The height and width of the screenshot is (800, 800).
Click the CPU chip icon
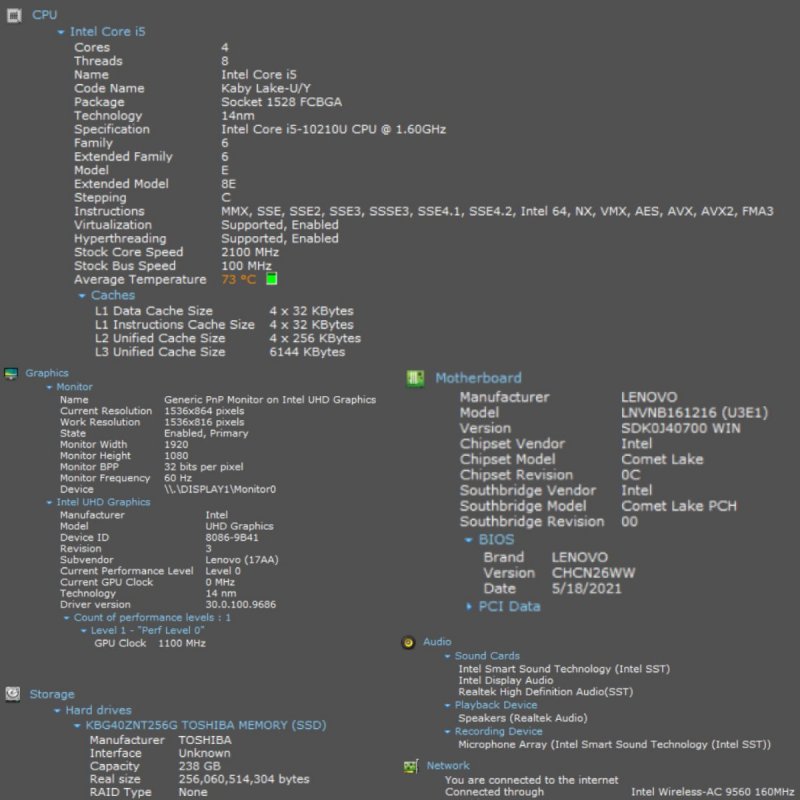coord(14,15)
